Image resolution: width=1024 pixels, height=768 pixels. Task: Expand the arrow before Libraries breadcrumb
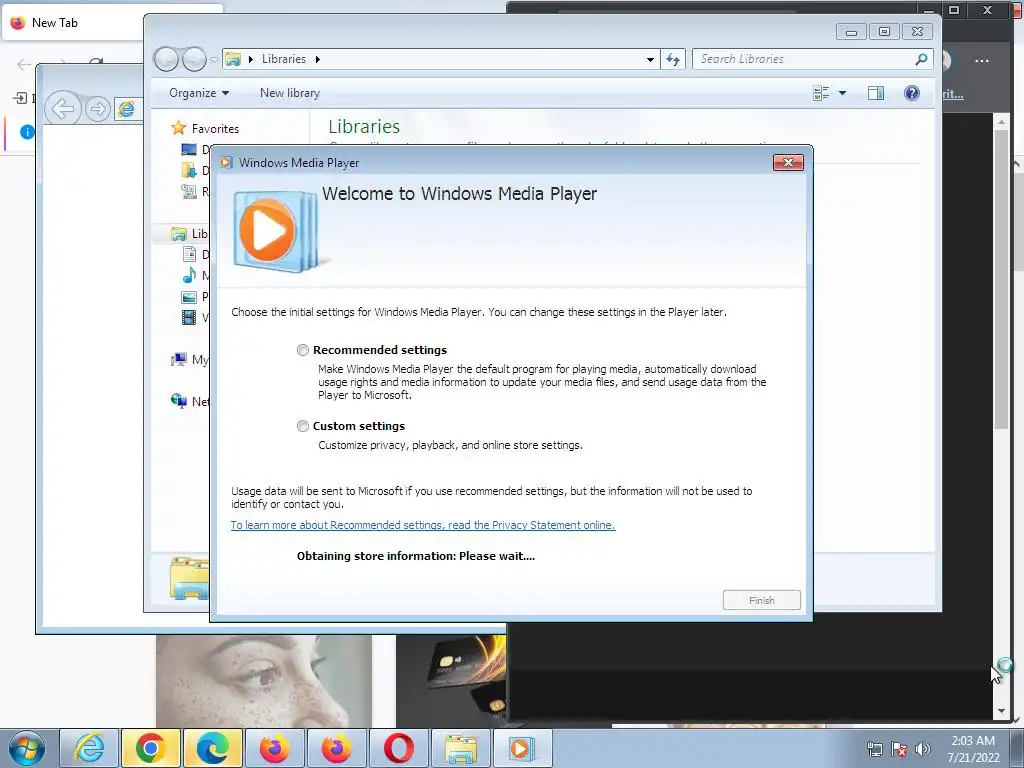pyautogui.click(x=251, y=59)
